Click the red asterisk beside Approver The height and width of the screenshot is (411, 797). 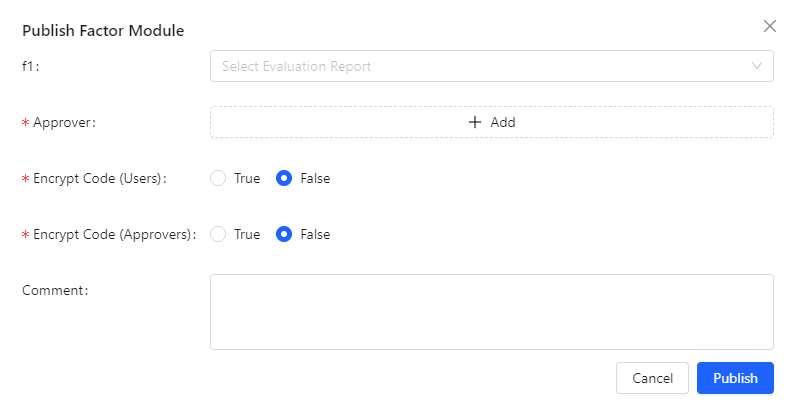click(25, 123)
